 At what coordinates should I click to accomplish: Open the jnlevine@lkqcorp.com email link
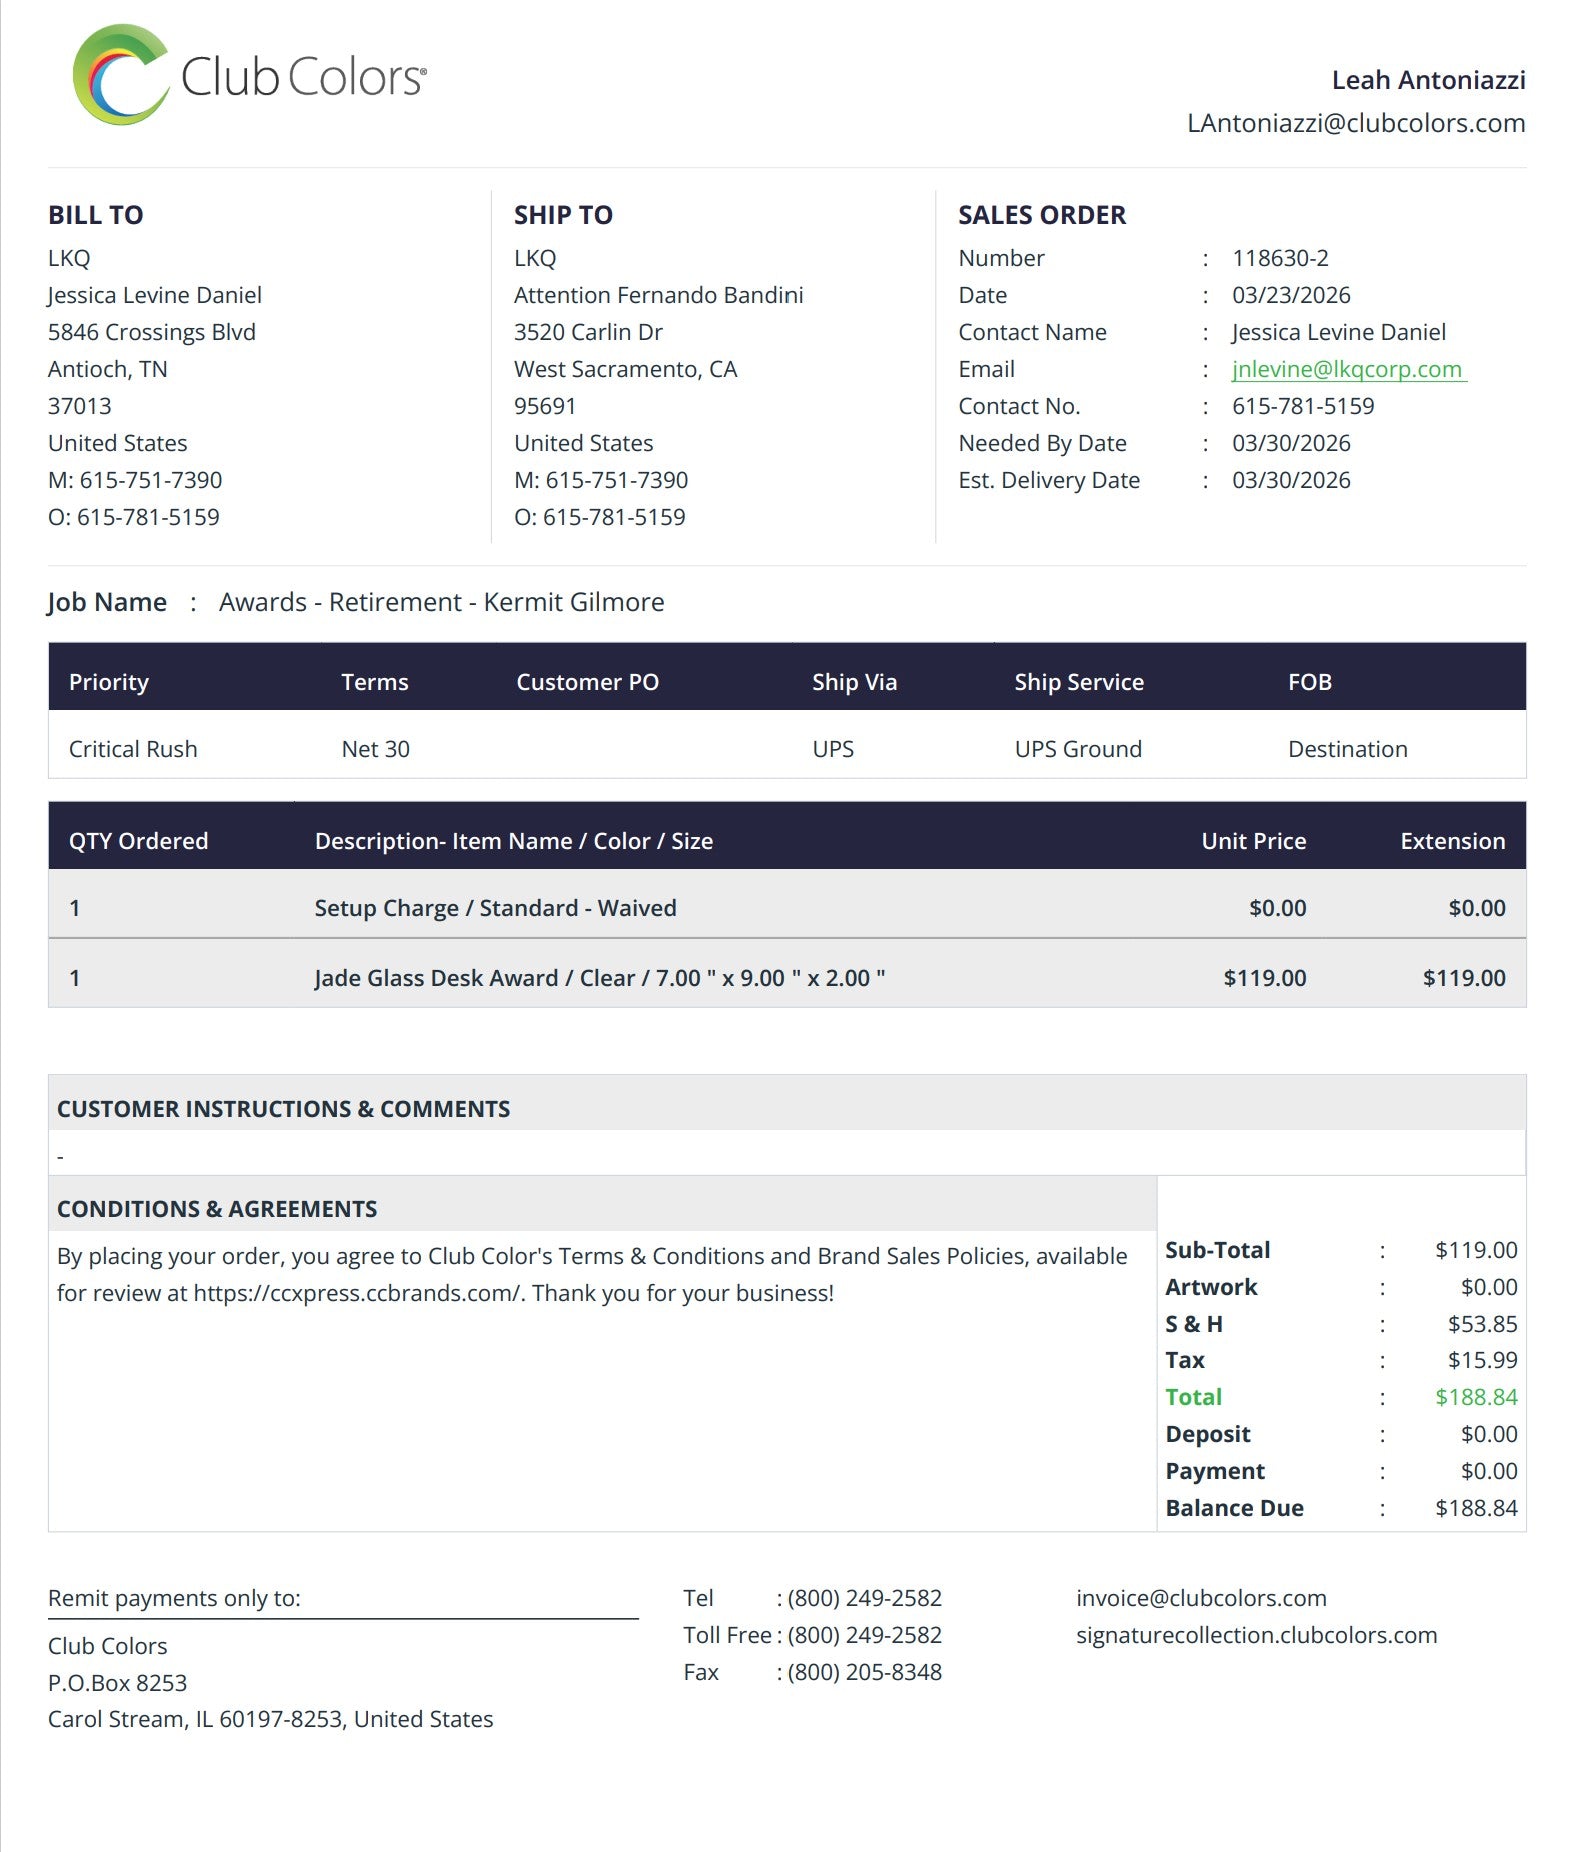pos(1348,369)
